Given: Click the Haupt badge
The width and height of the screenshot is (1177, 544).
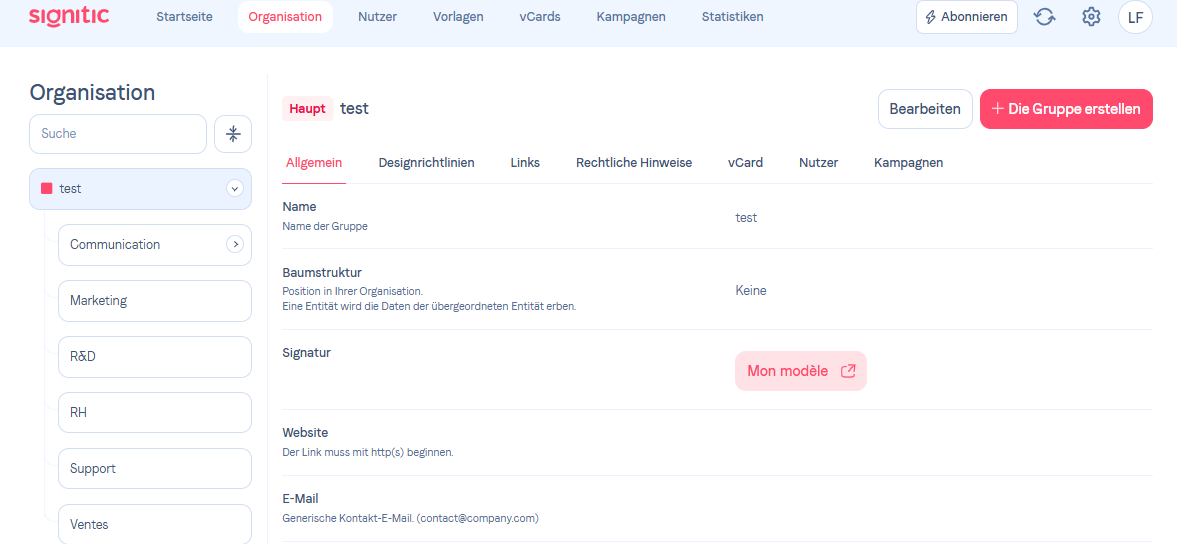Looking at the screenshot, I should point(308,109).
